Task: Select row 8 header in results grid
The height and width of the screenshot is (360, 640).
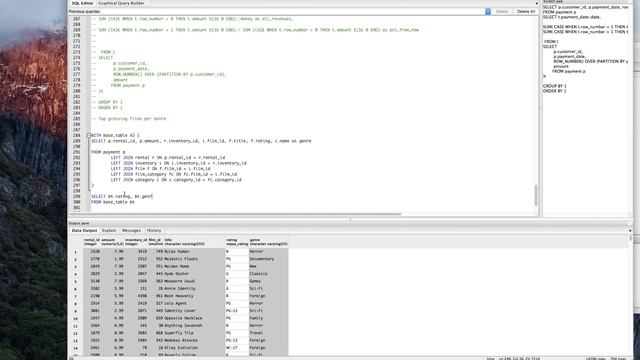Action: (x=76, y=304)
